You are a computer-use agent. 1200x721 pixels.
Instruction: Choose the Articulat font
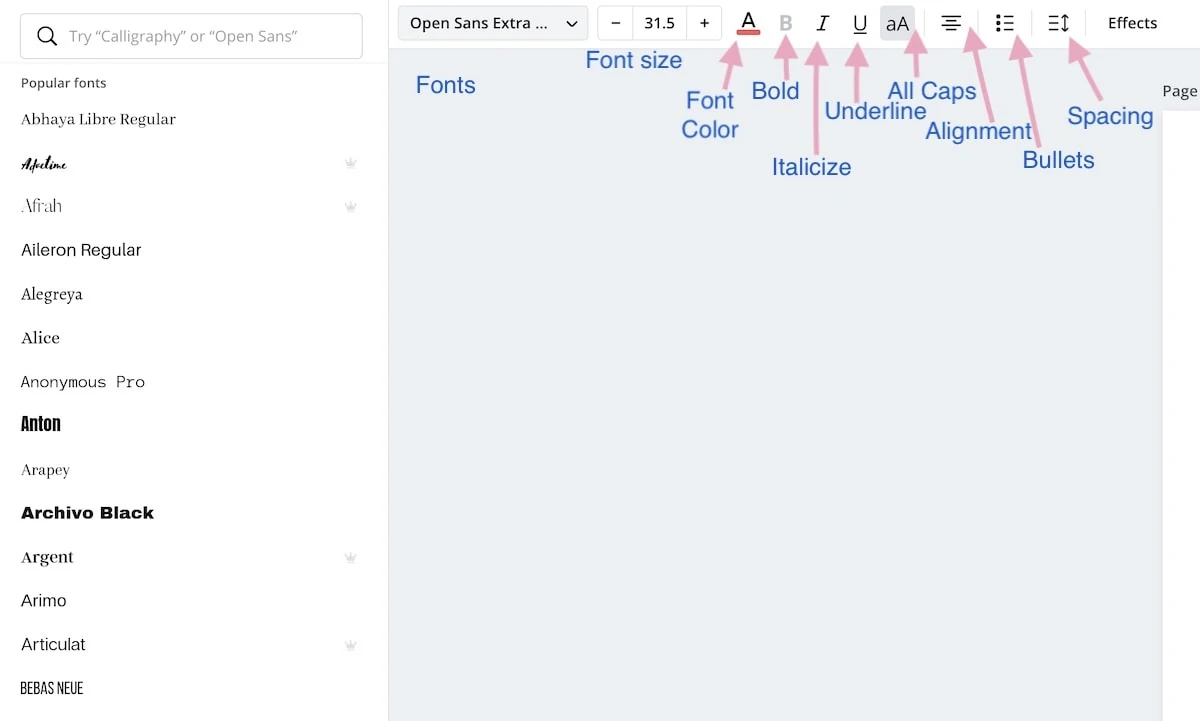pos(53,645)
